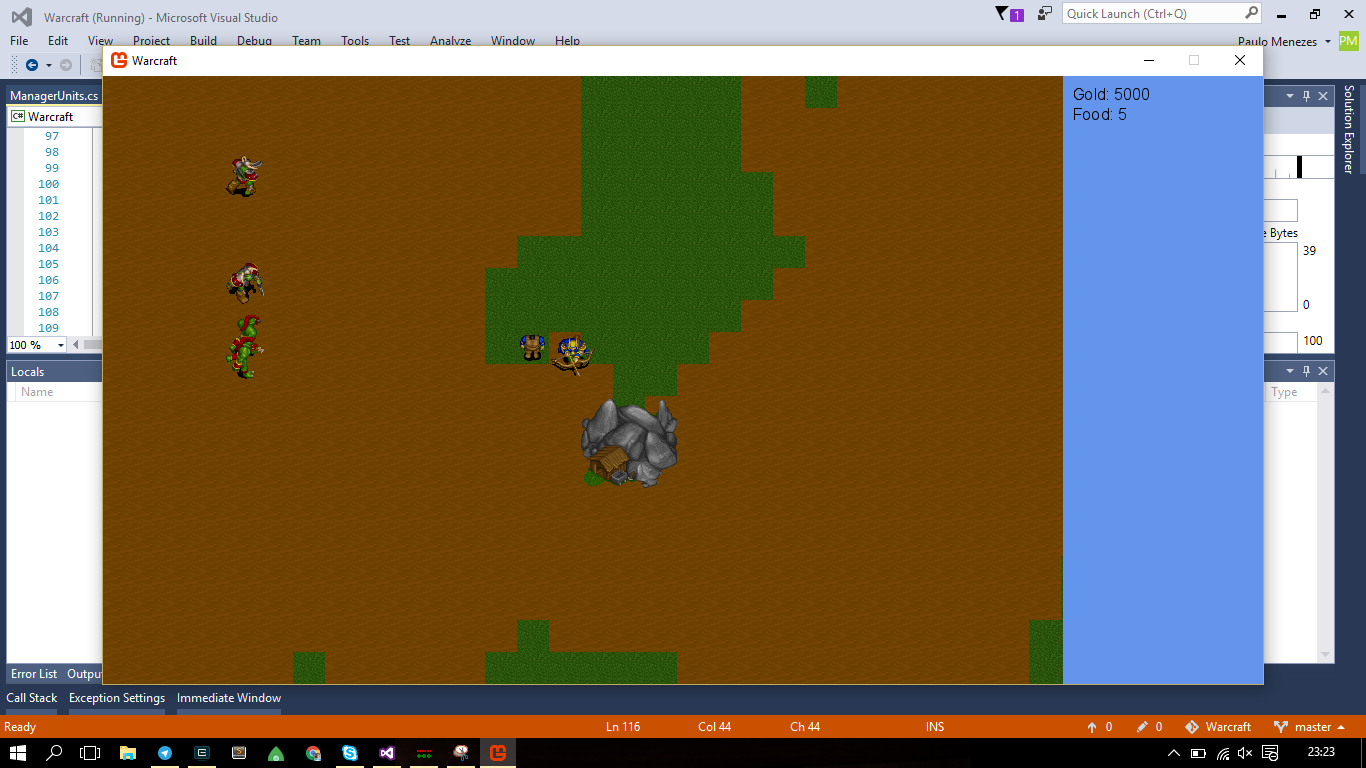Click the unpublished commits up-arrow indicator

click(1100, 727)
